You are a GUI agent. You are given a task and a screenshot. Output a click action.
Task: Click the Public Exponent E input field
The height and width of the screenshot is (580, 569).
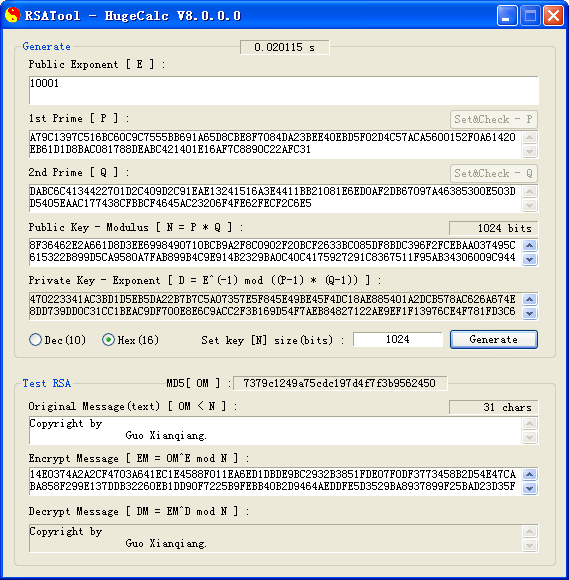tap(283, 91)
